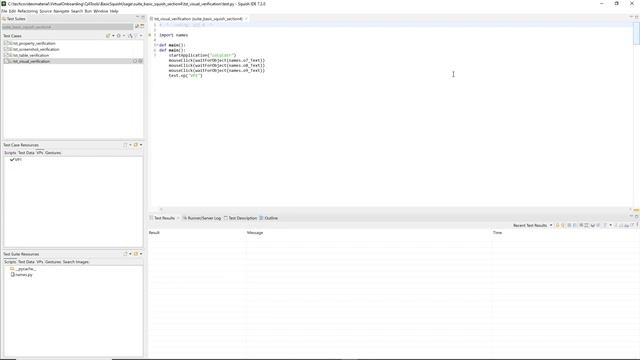640x360 pixels.
Task: Open the Run menu
Action: [88, 11]
